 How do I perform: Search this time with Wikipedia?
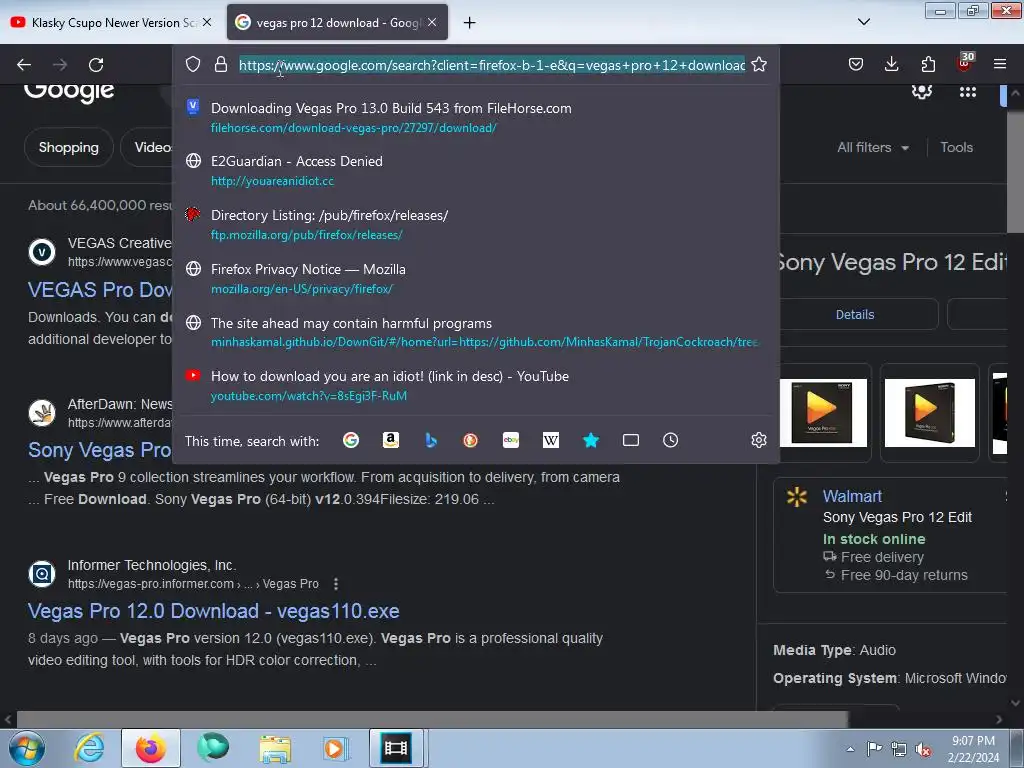click(551, 440)
